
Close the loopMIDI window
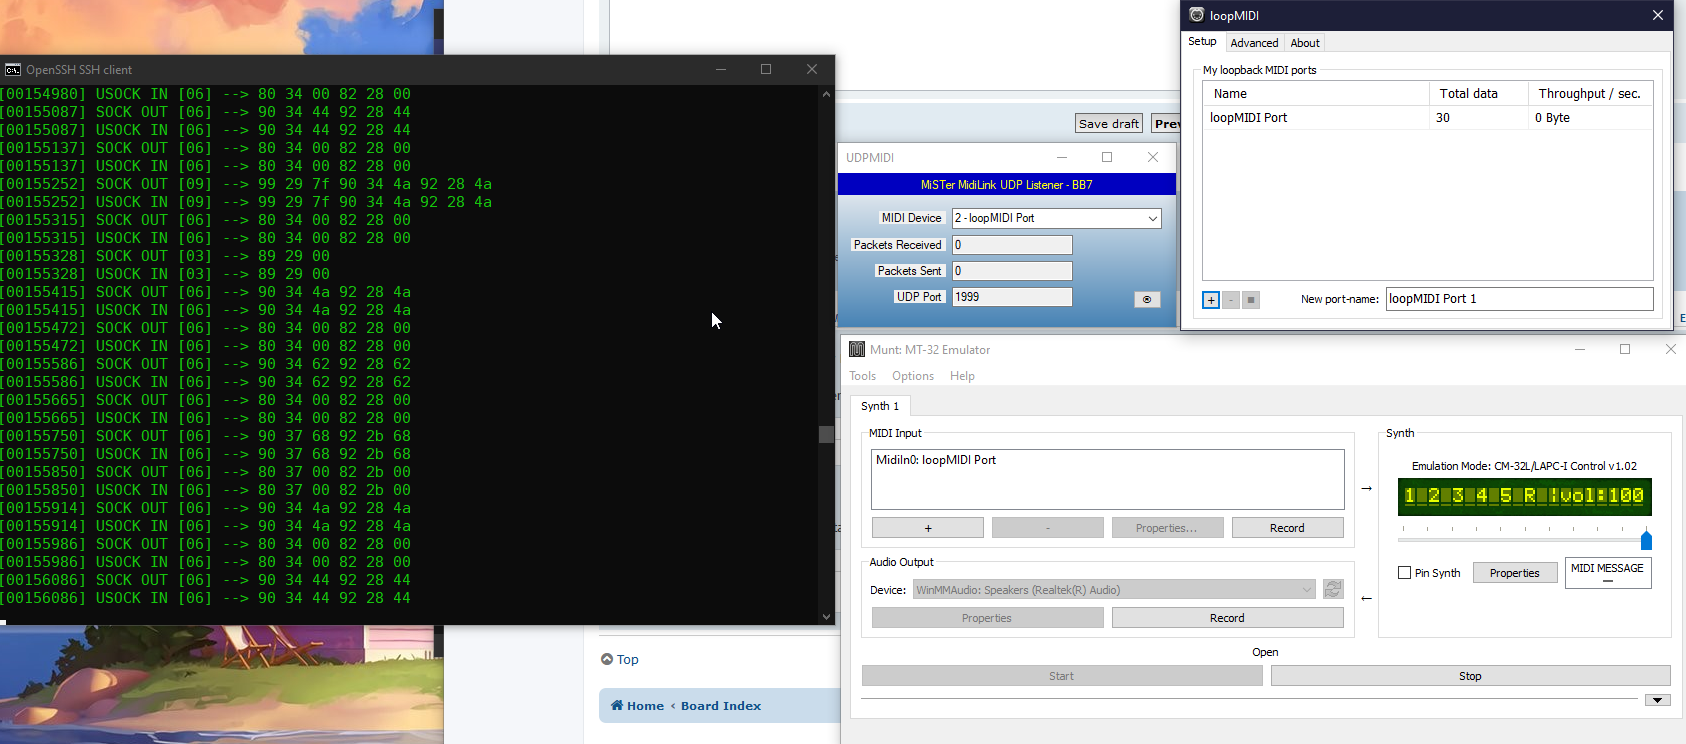[x=1658, y=15]
